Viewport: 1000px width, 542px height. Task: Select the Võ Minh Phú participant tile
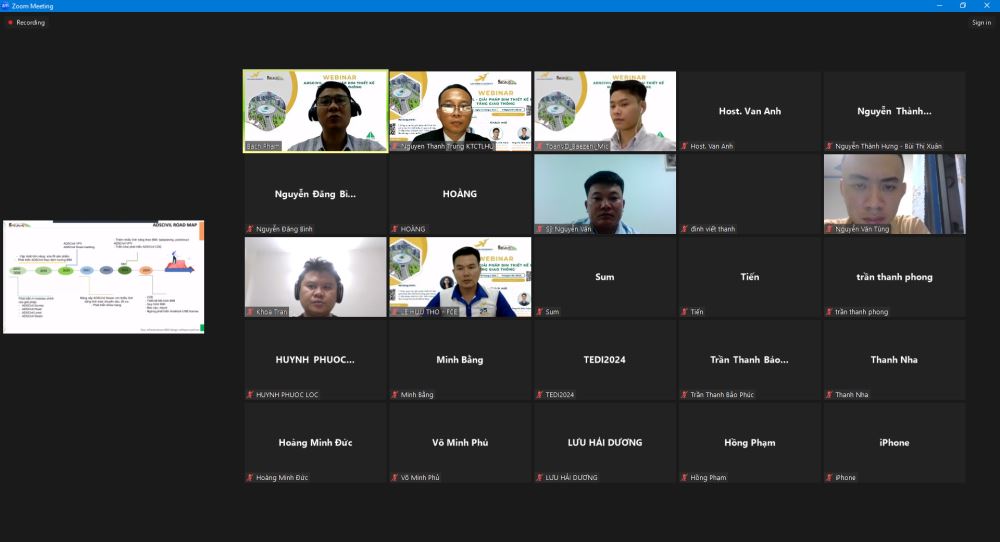[460, 442]
